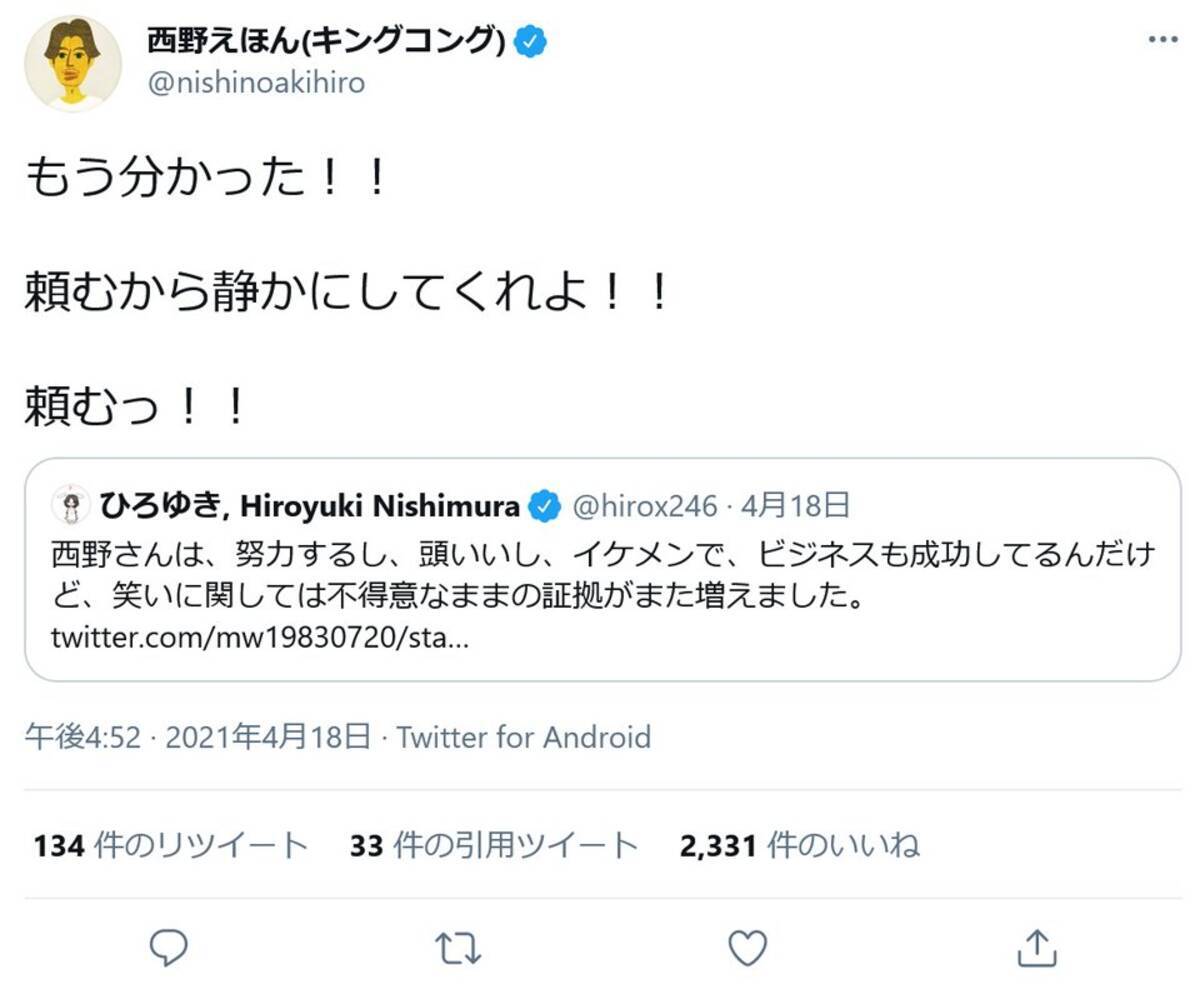Image resolution: width=1200 pixels, height=994 pixels.
Task: Click the share upload icon
Action: point(1036,946)
